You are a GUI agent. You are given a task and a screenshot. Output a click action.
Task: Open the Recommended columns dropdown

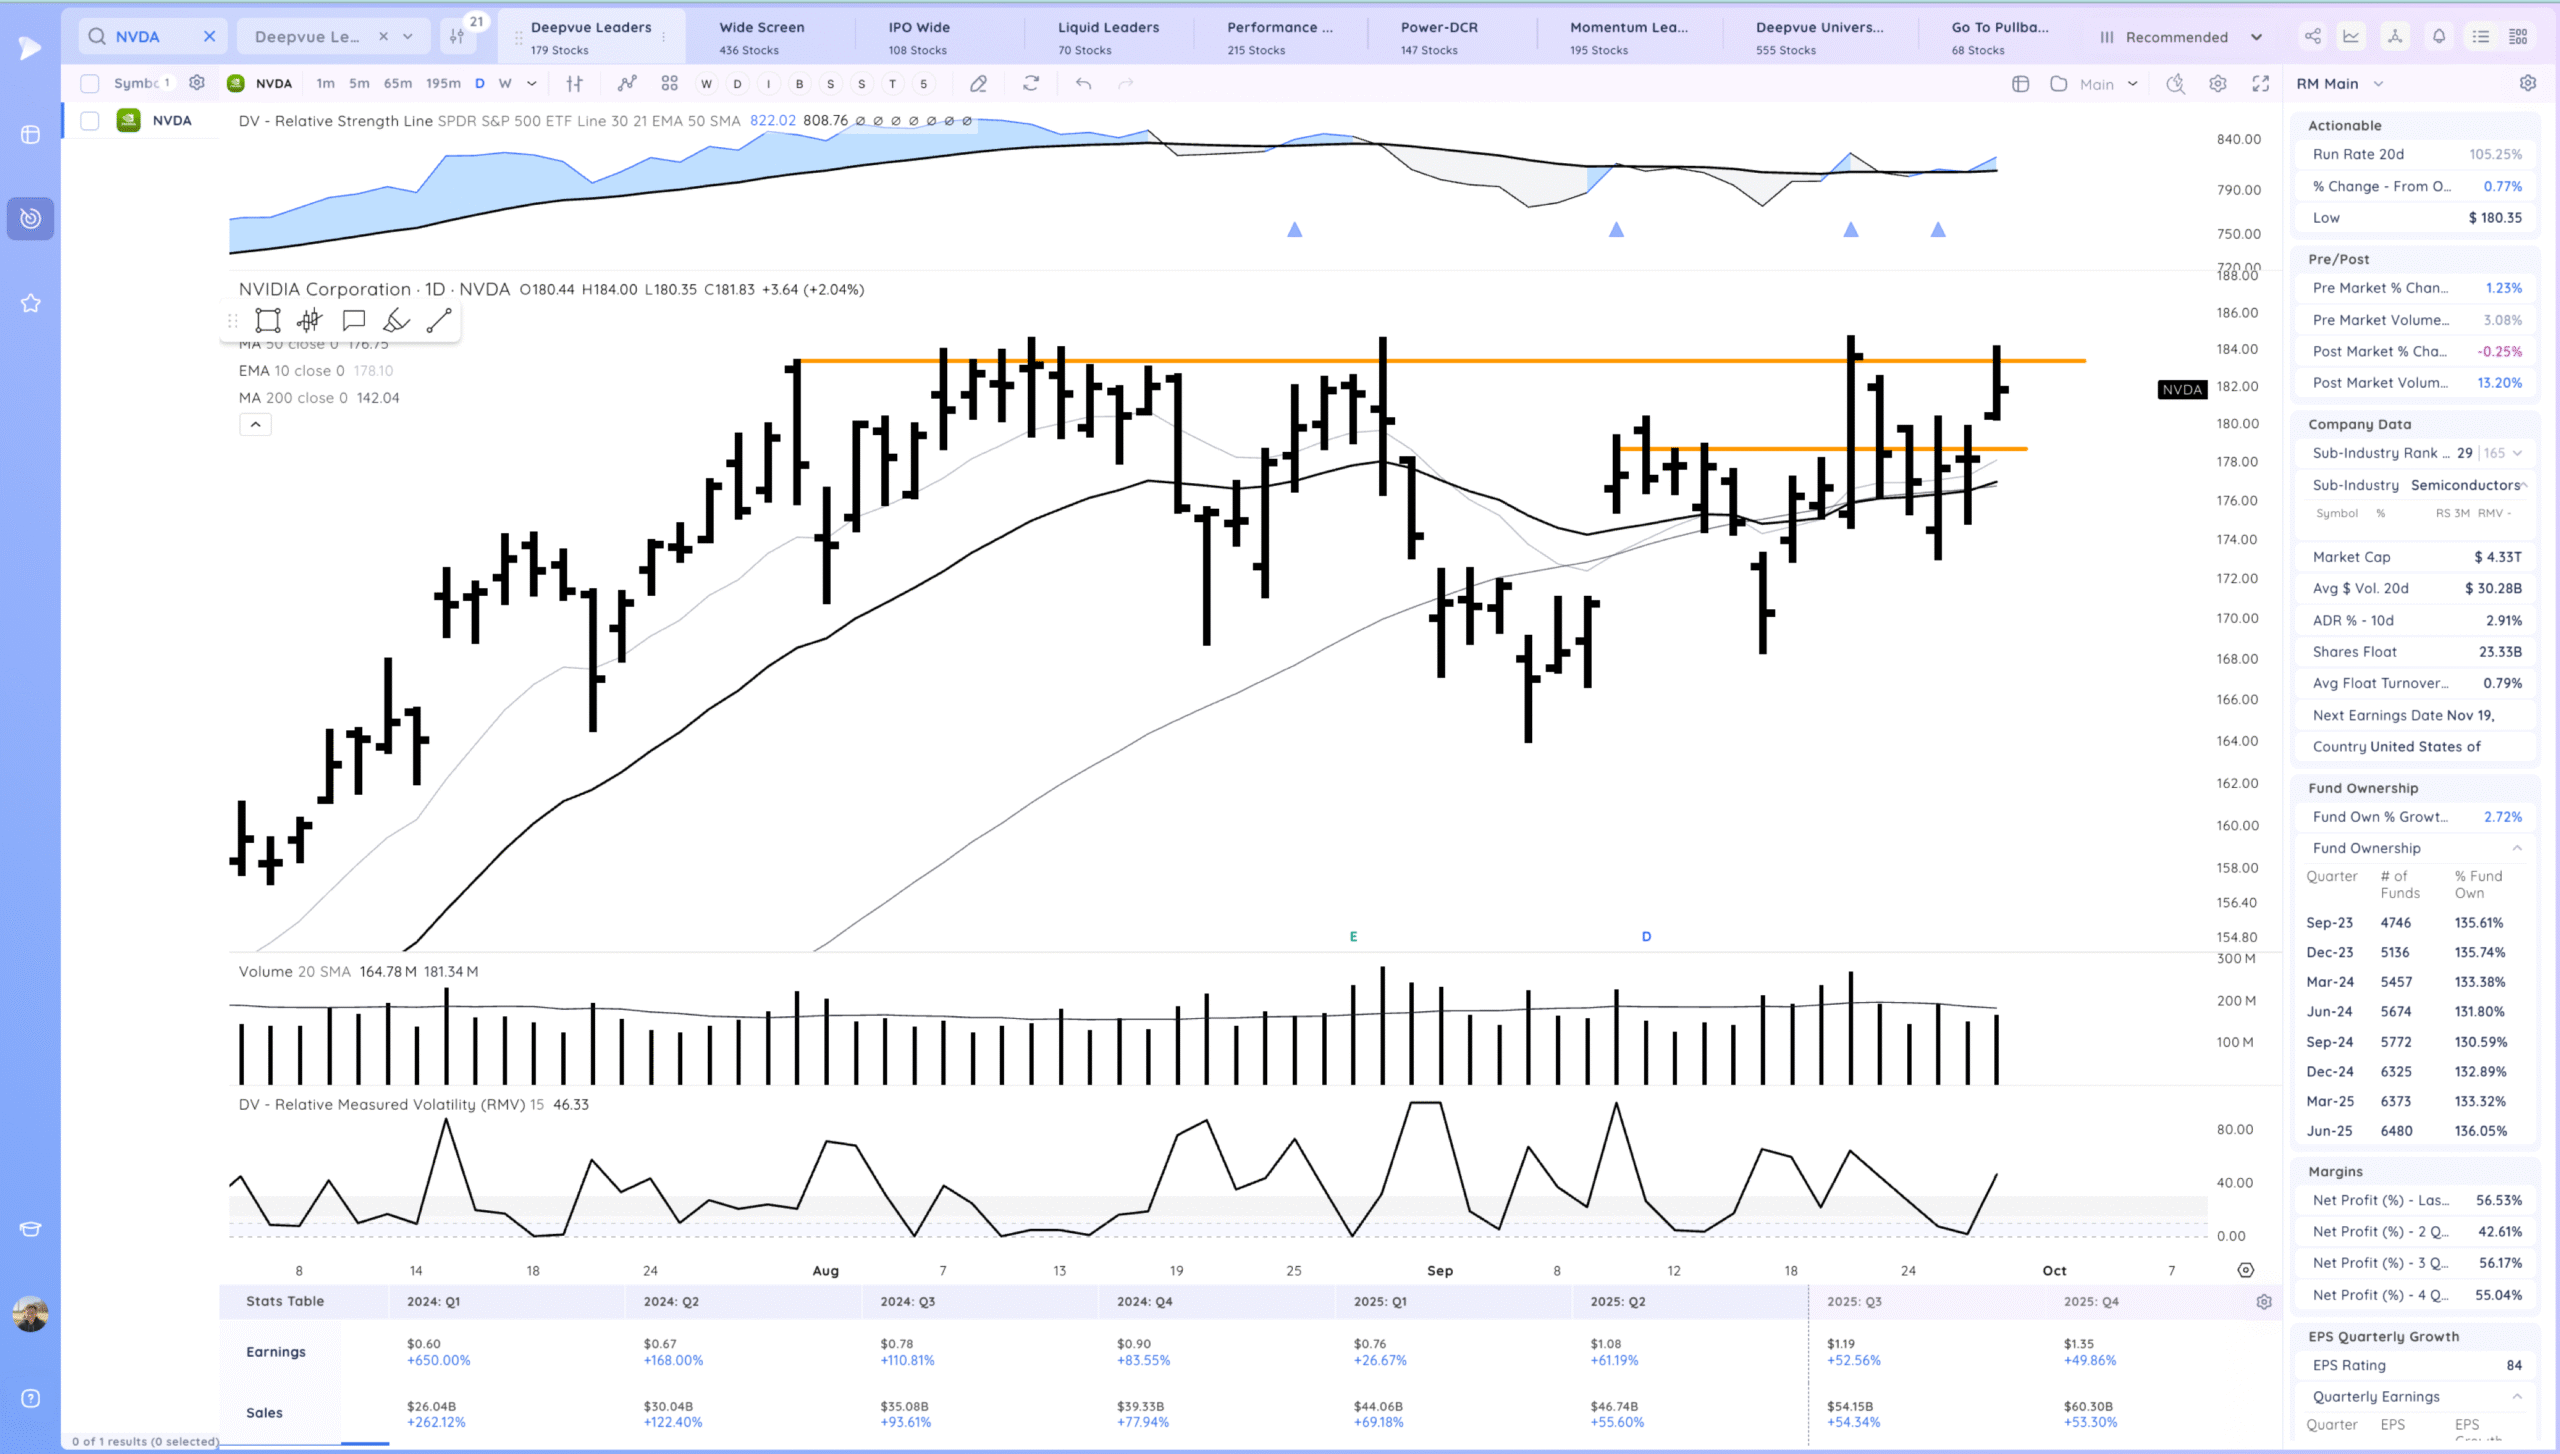(2180, 37)
